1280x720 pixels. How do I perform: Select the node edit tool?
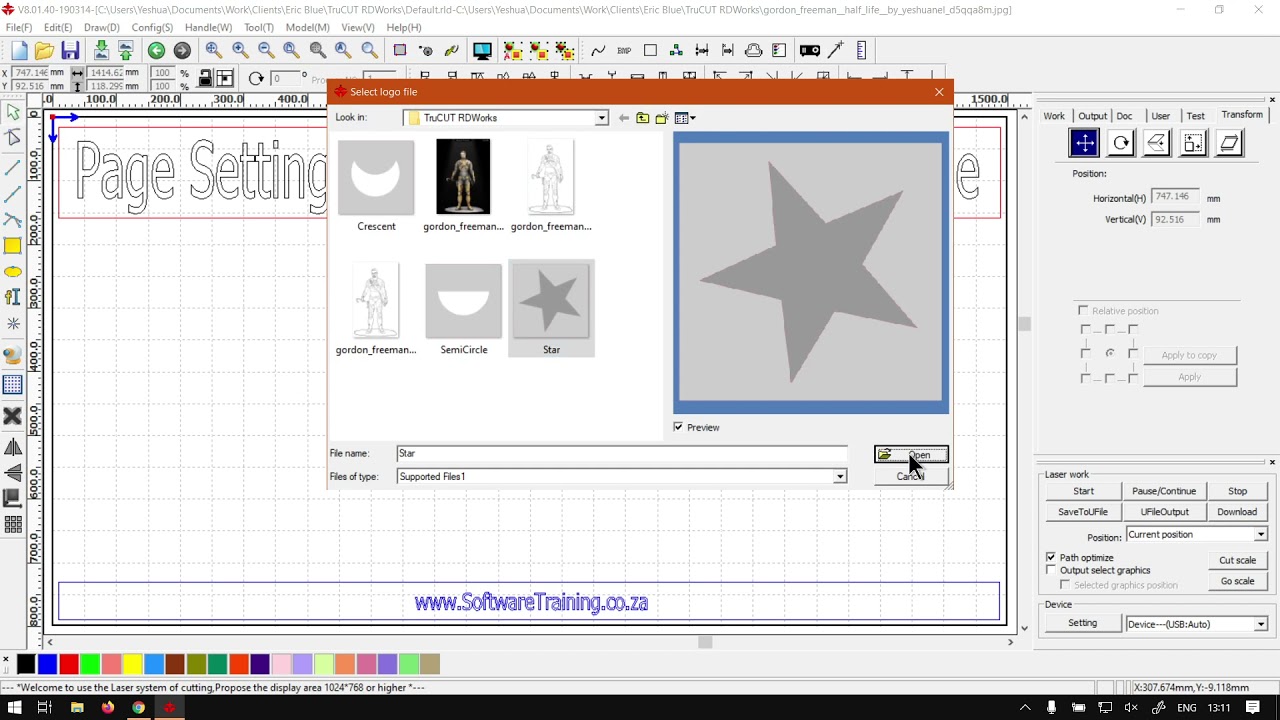tap(13, 138)
